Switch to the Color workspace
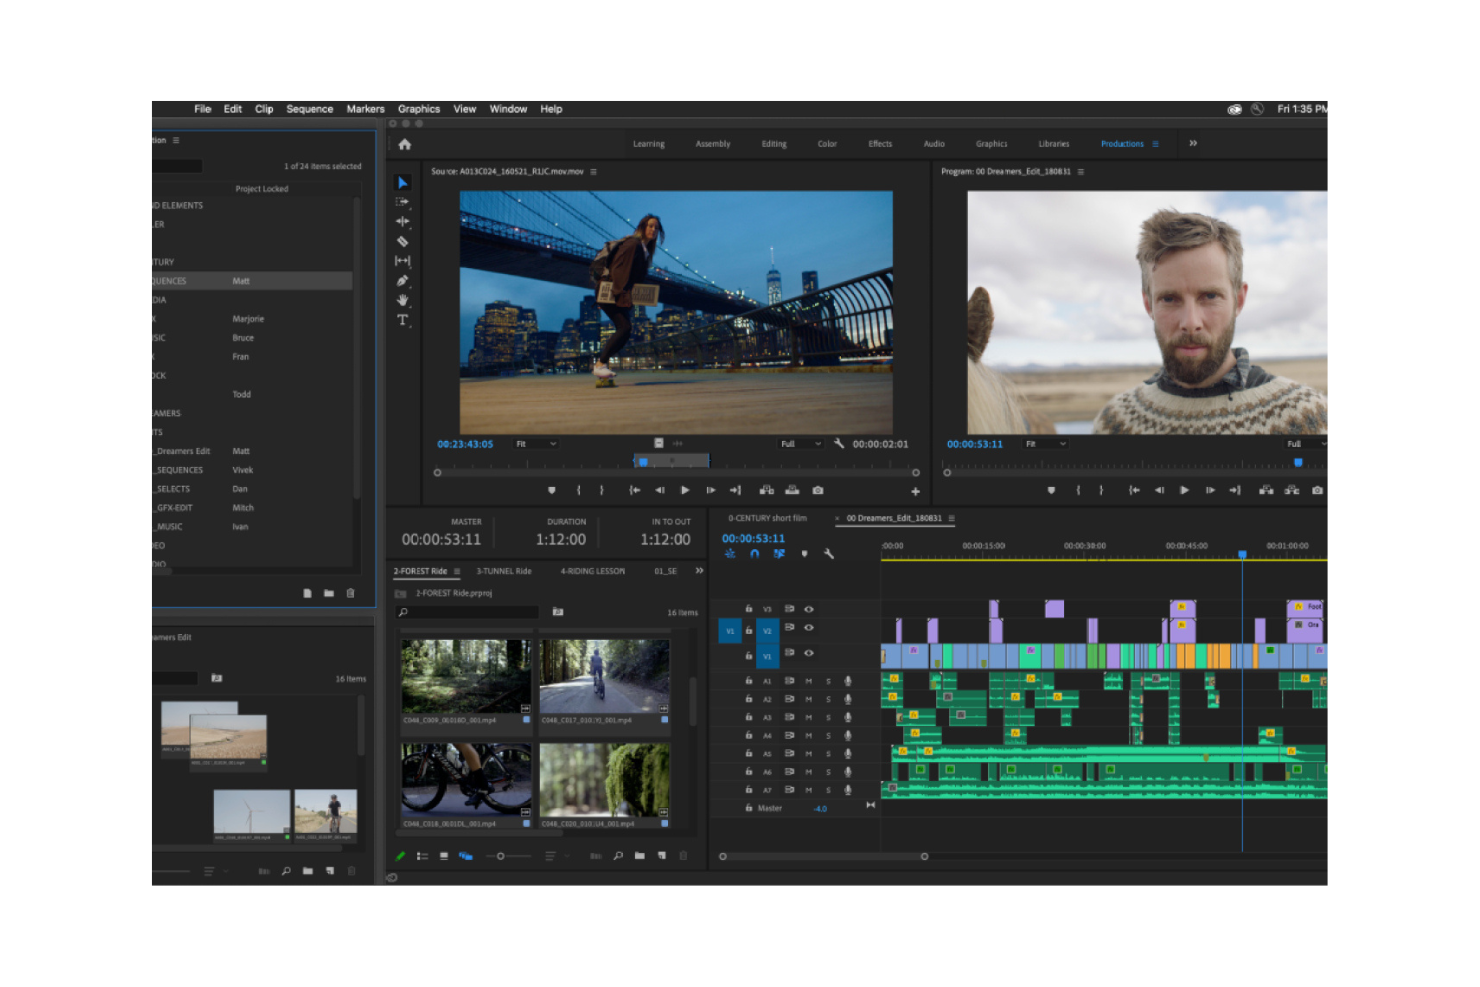The width and height of the screenshot is (1480, 987). [827, 143]
